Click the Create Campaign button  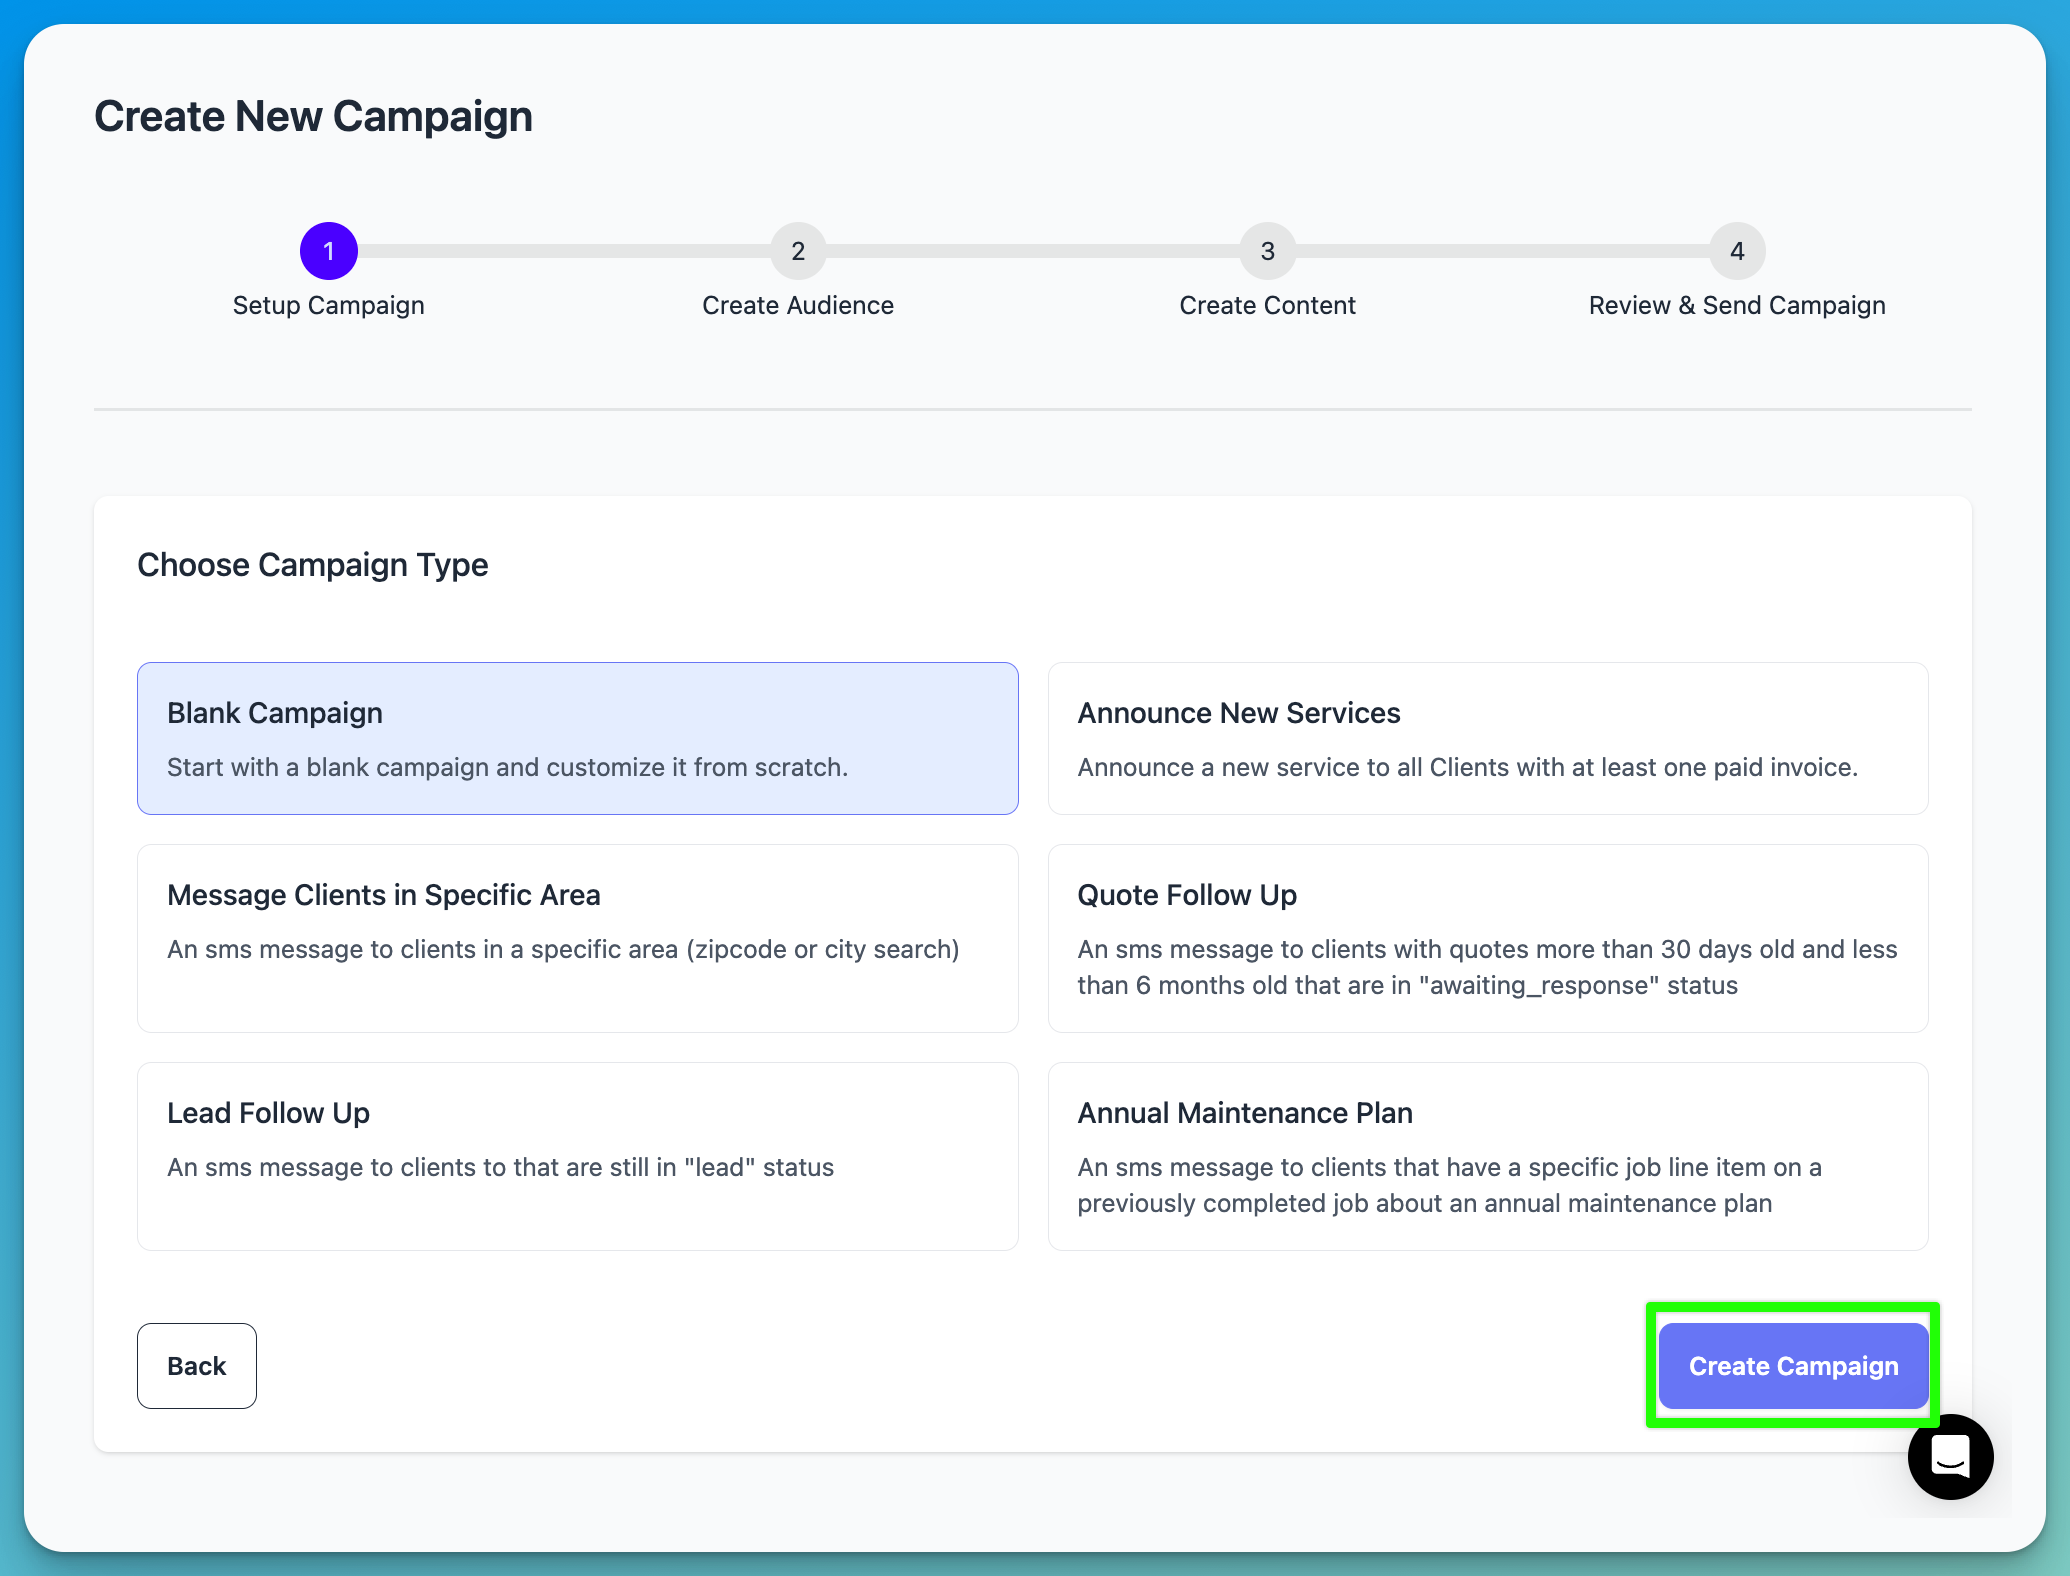point(1792,1366)
